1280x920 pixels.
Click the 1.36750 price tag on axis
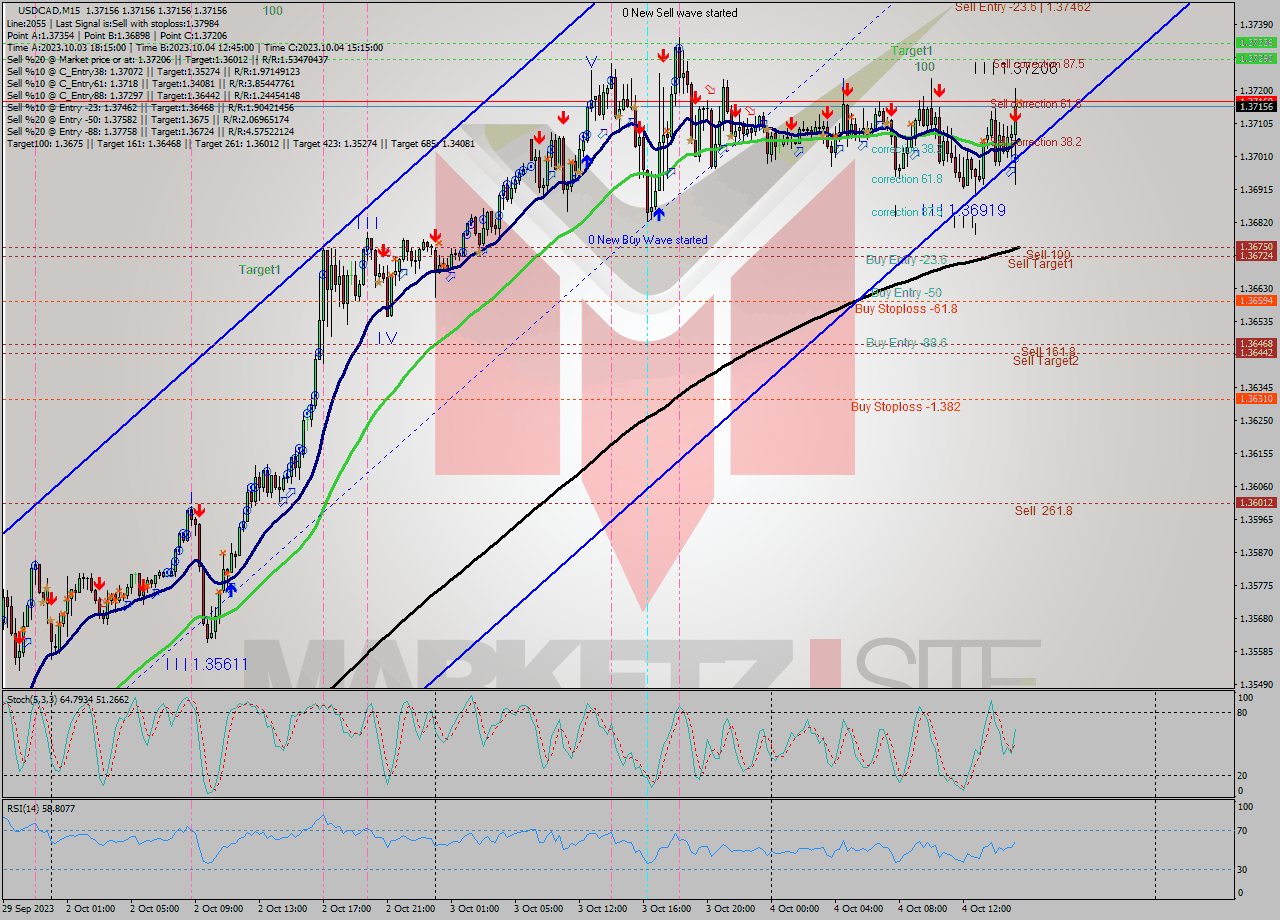(1255, 246)
